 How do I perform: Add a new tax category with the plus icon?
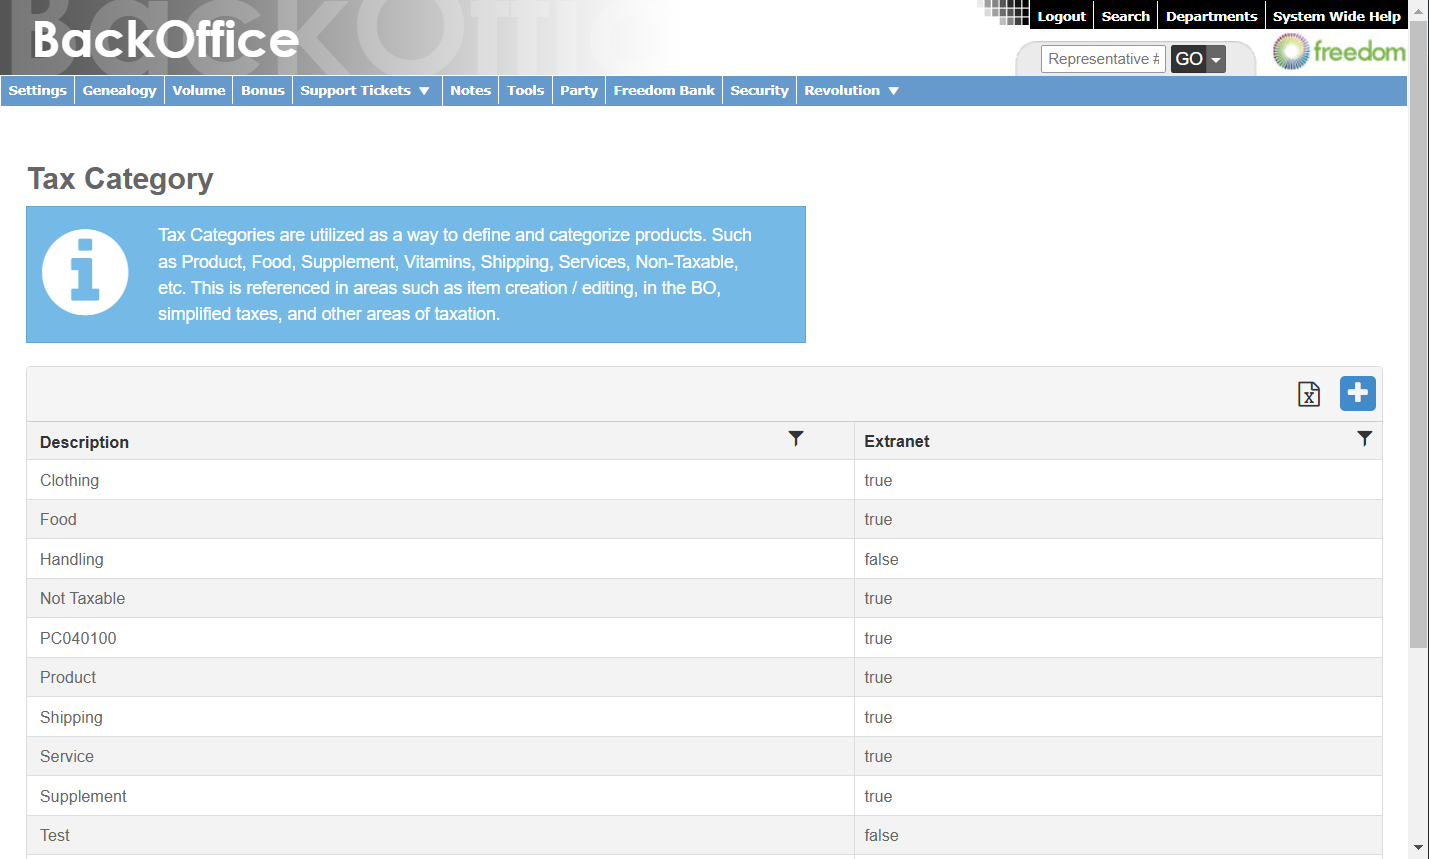[x=1357, y=393]
